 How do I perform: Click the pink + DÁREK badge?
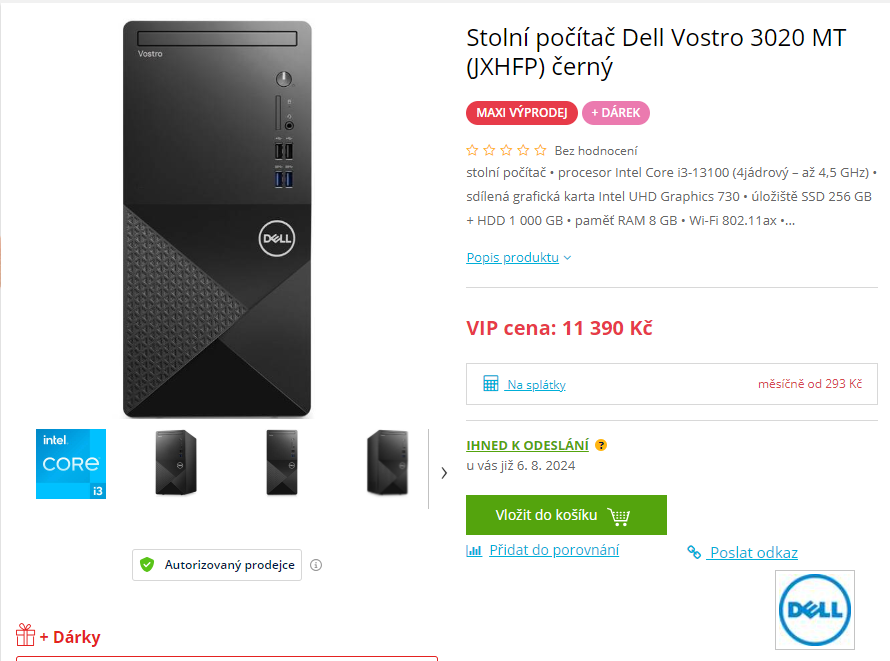tap(616, 113)
